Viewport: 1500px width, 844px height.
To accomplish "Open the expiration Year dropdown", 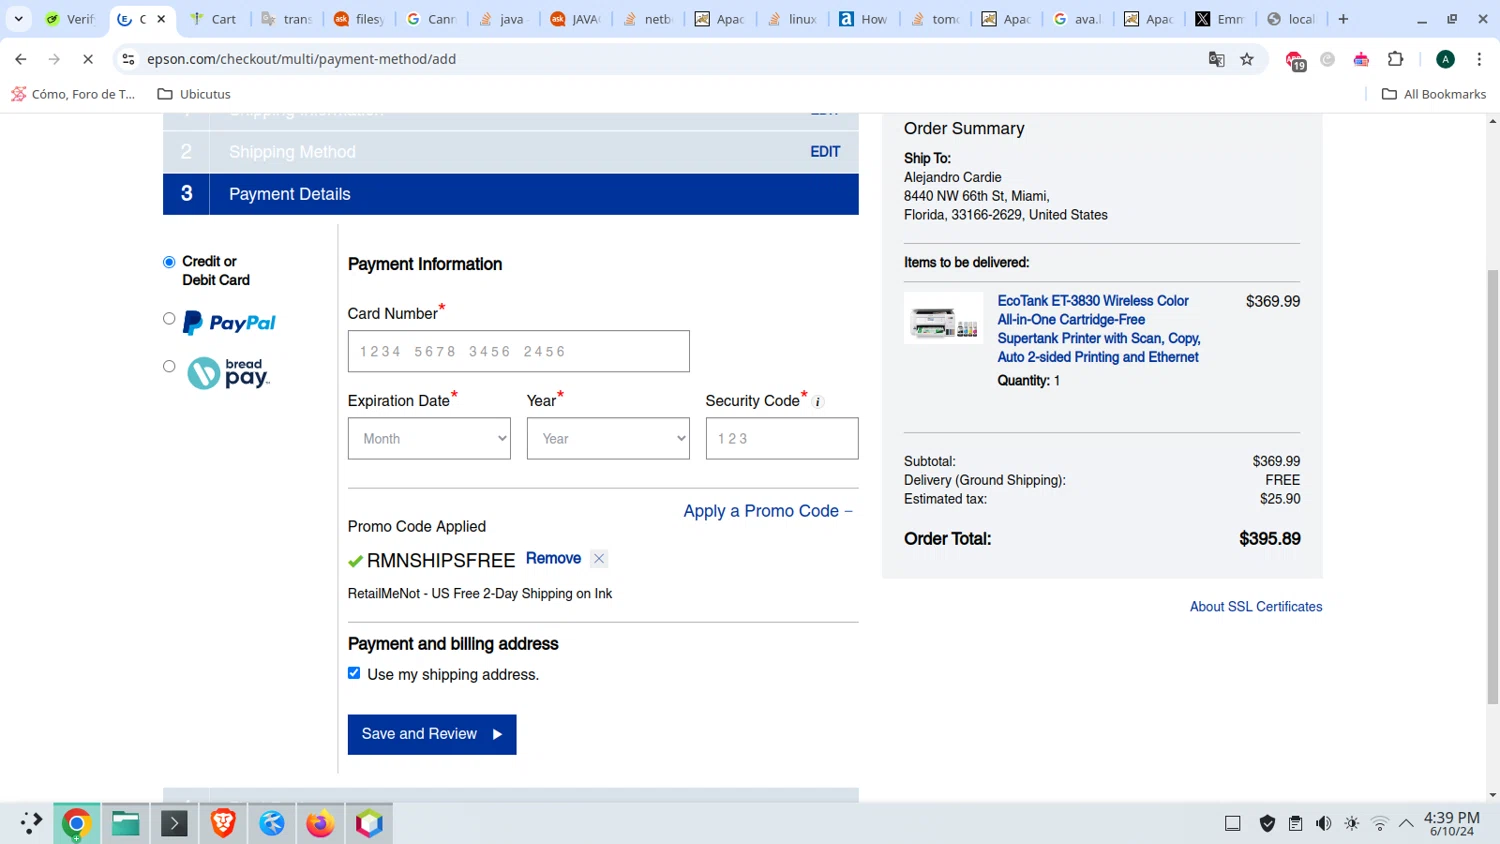I will (x=608, y=438).
